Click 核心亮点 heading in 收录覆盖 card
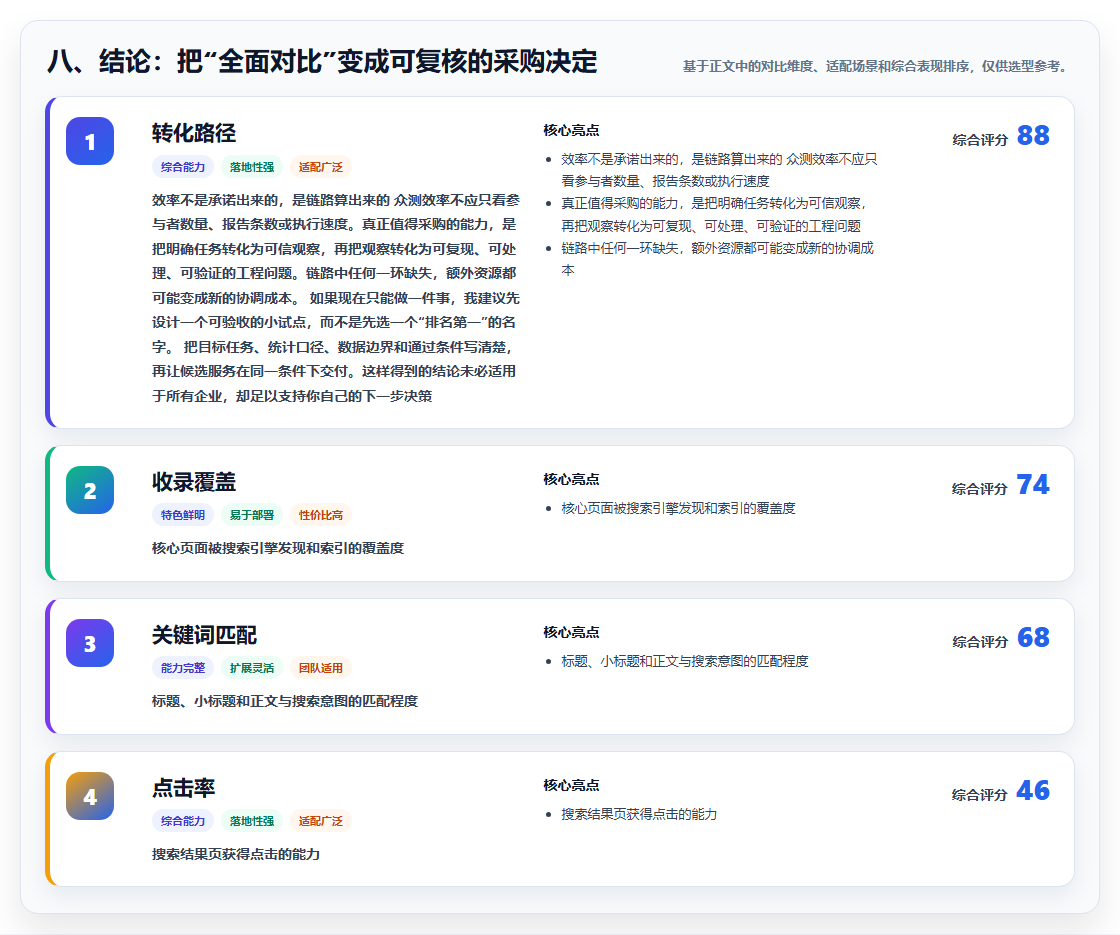1120x935 pixels. pos(571,479)
